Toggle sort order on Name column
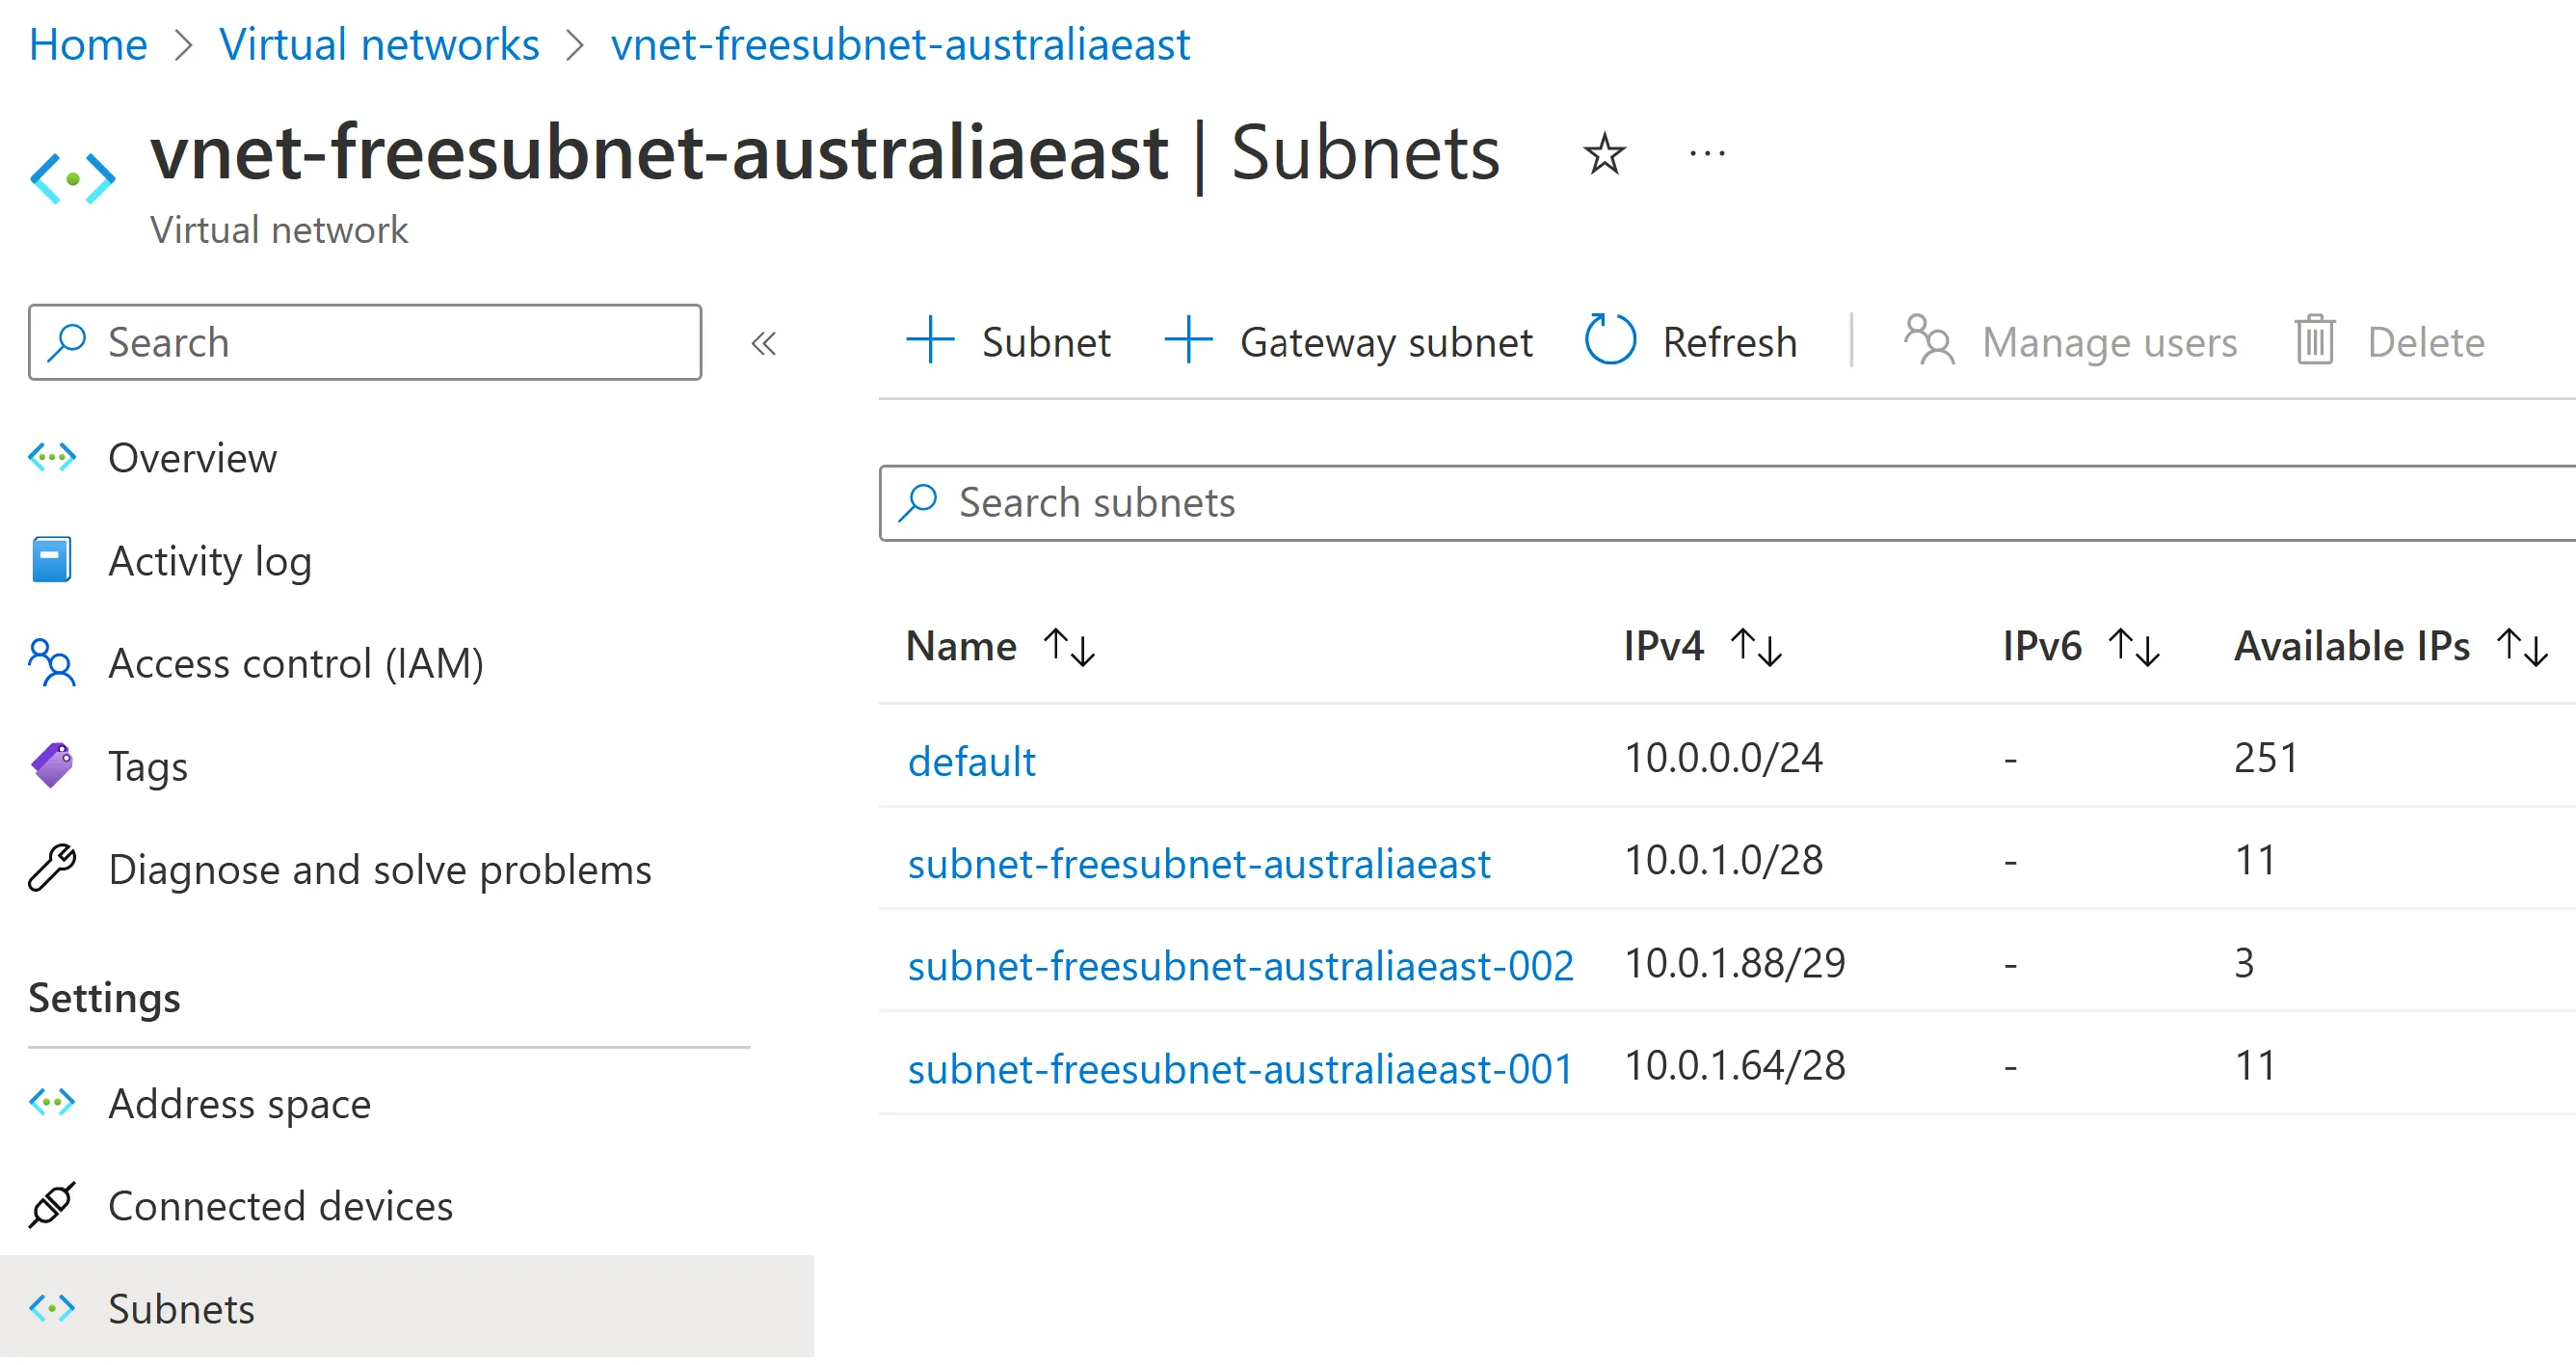 [1068, 646]
